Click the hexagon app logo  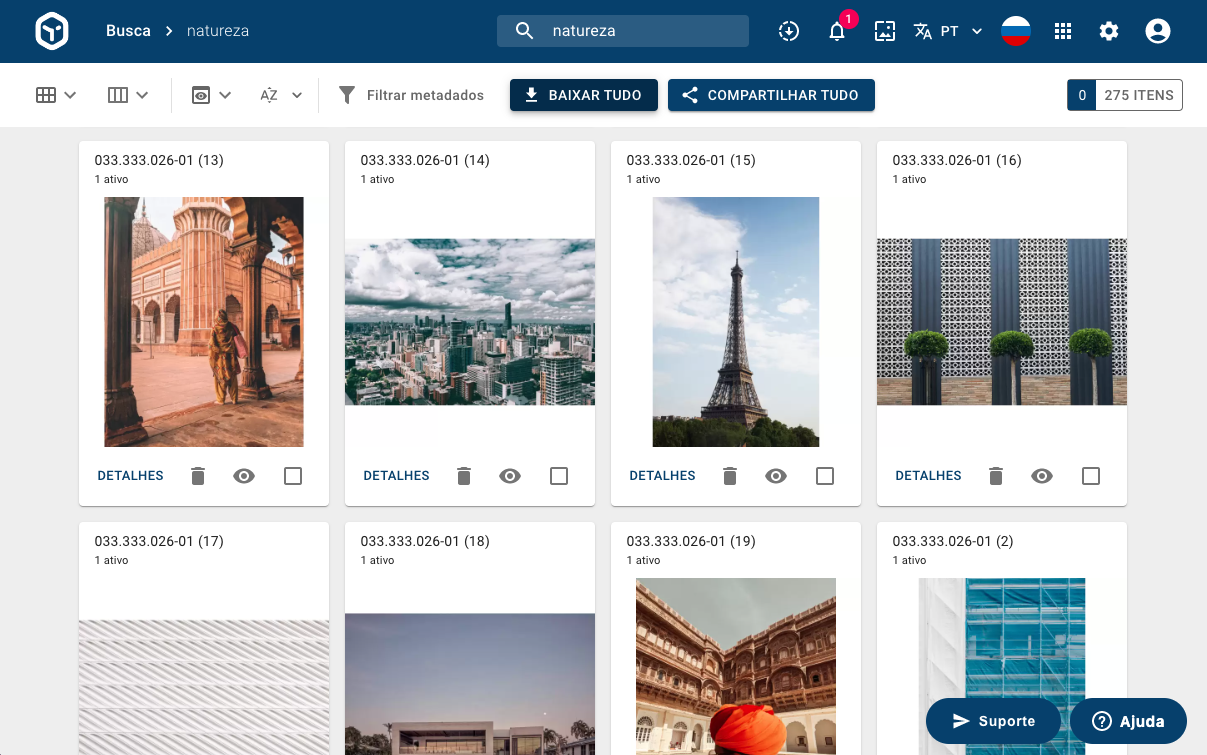[52, 31]
